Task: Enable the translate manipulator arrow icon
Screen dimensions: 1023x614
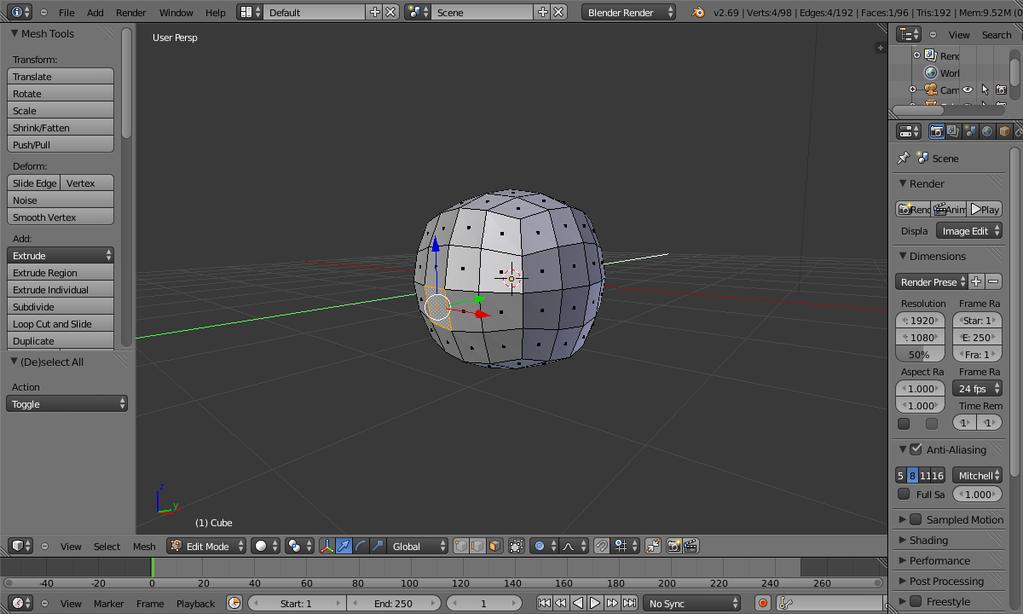Action: point(343,546)
